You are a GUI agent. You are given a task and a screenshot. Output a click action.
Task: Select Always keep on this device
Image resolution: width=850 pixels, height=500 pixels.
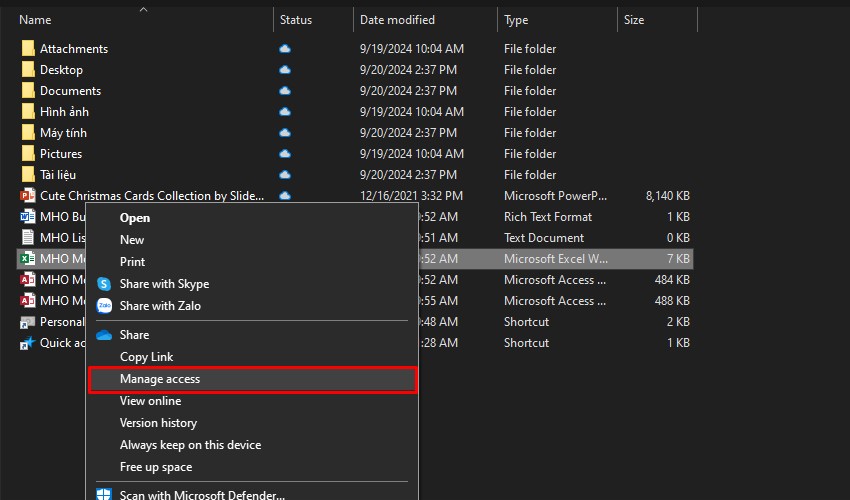pos(190,445)
